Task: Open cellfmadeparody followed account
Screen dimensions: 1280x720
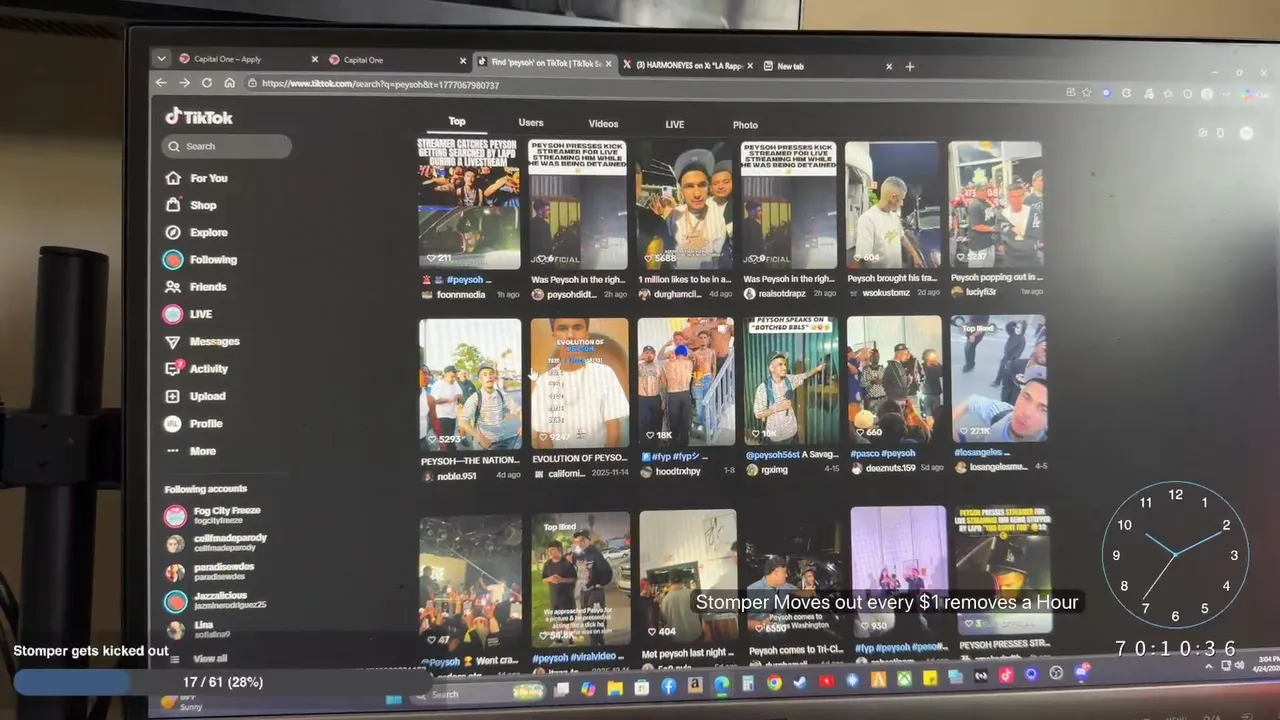Action: pos(217,543)
